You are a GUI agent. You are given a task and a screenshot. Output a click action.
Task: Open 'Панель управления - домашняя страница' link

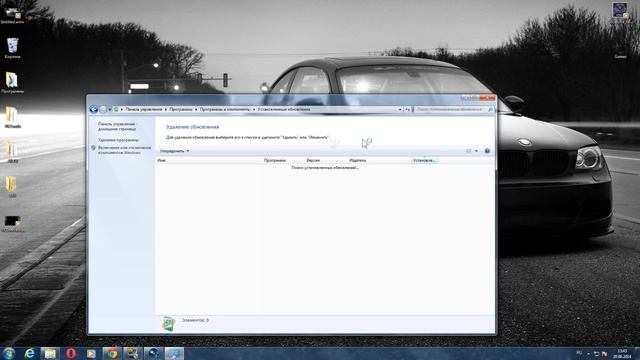tap(117, 126)
